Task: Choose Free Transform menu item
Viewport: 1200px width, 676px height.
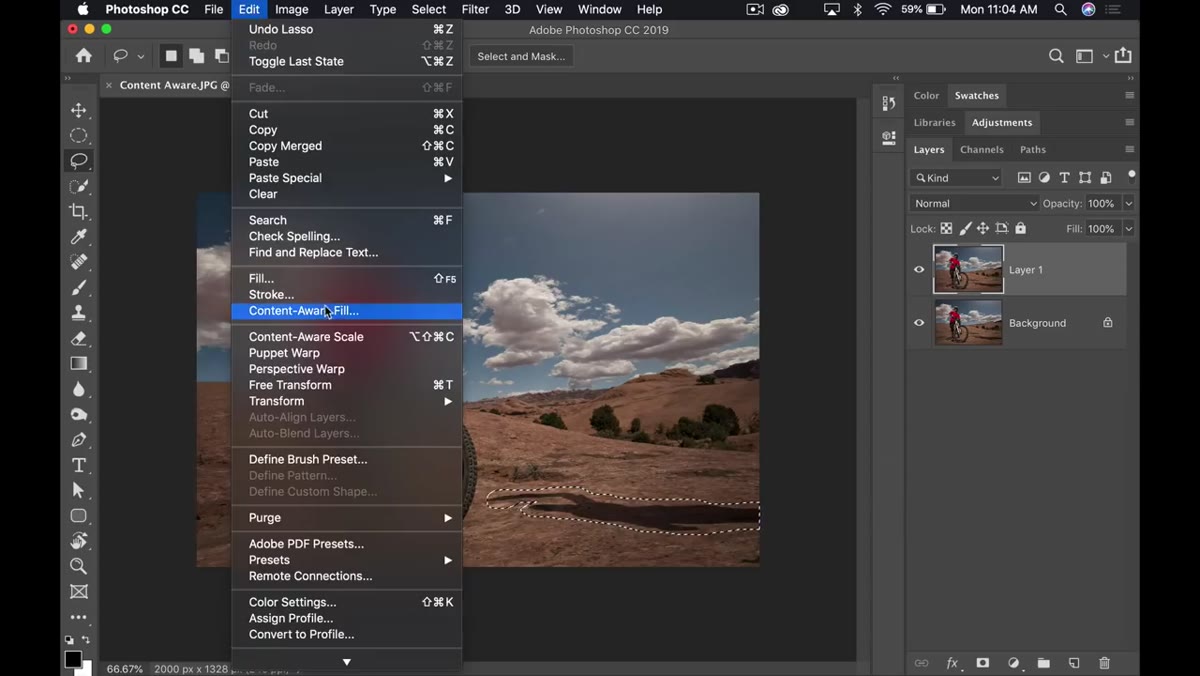Action: 346,385
